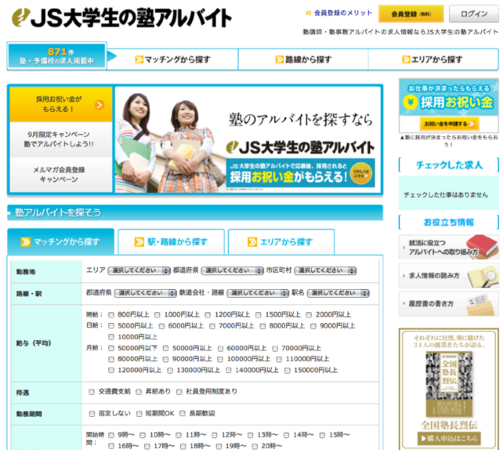Check 交通費支給 checkbox
This screenshot has width=503, height=450.
pyautogui.click(x=92, y=392)
